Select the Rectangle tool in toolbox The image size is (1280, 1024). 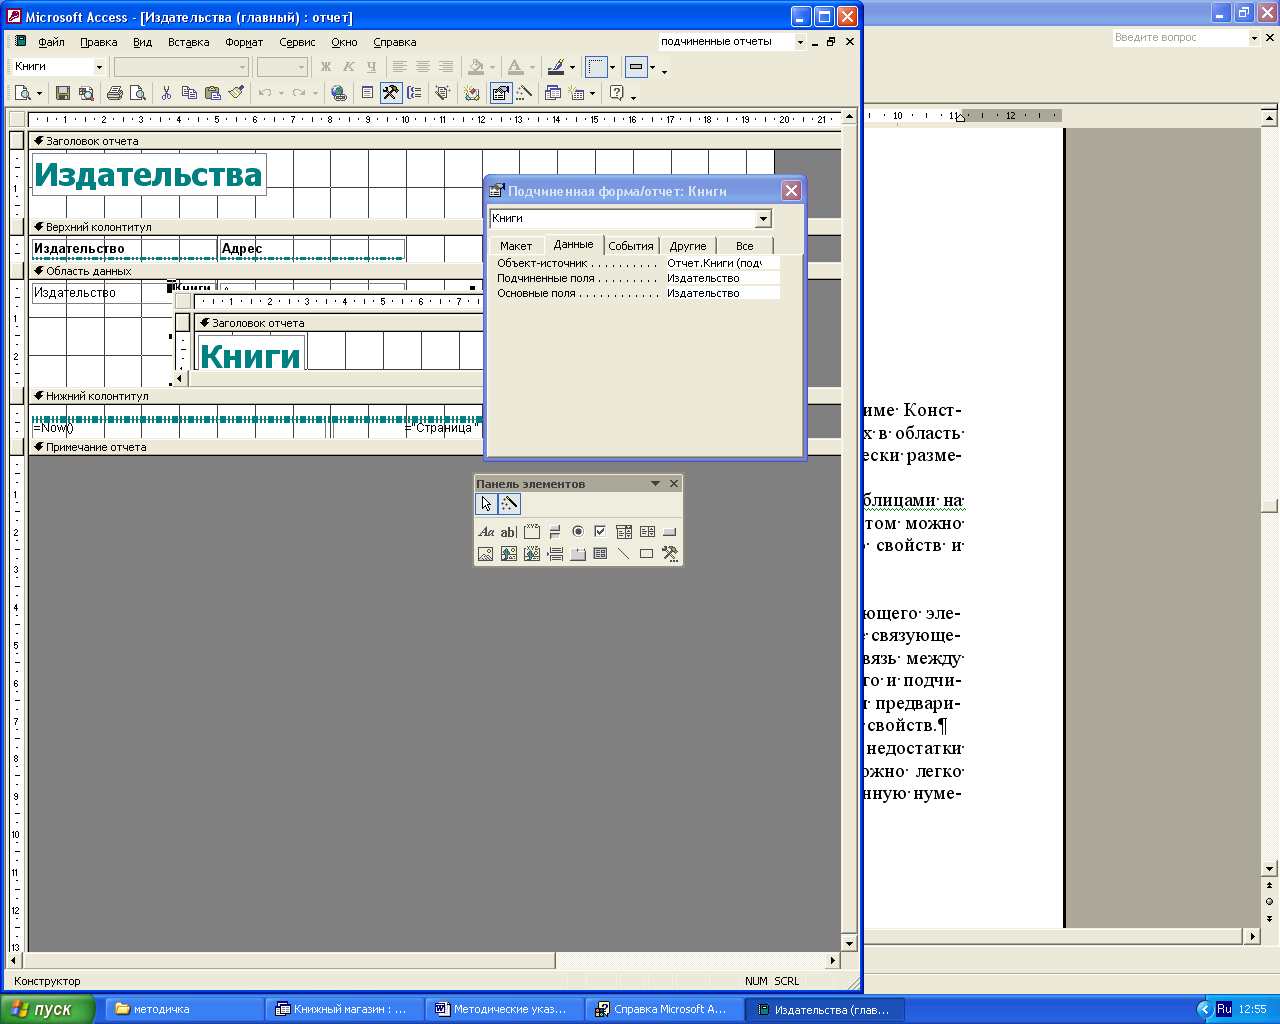coord(647,554)
